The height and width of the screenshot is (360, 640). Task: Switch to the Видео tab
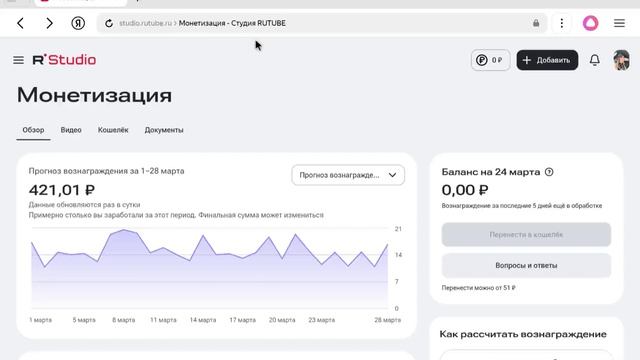coord(71,130)
